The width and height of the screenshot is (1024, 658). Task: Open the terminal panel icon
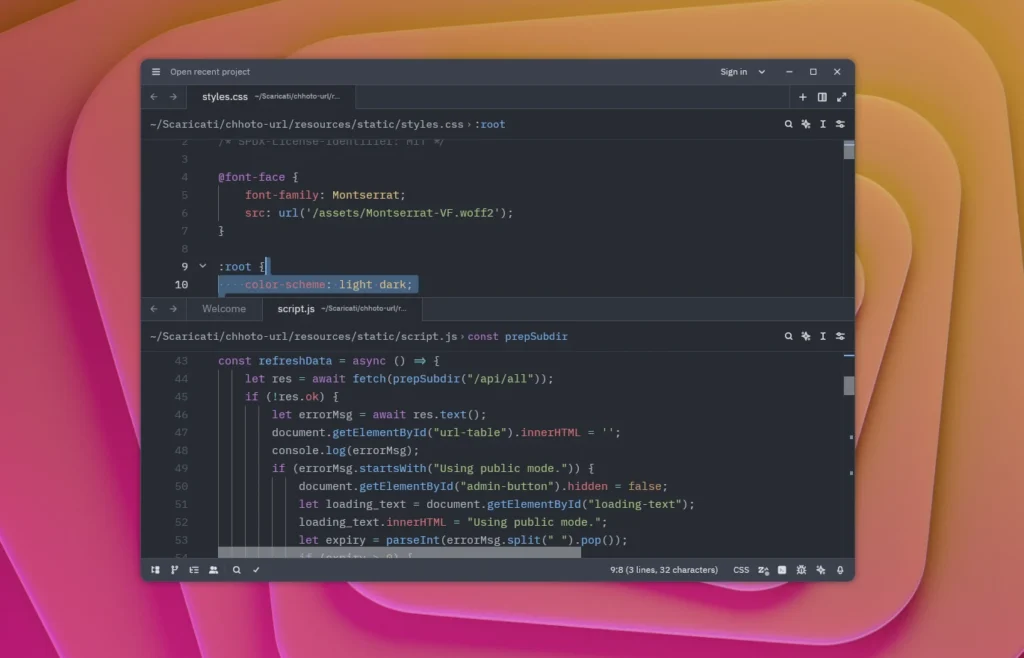[782, 570]
